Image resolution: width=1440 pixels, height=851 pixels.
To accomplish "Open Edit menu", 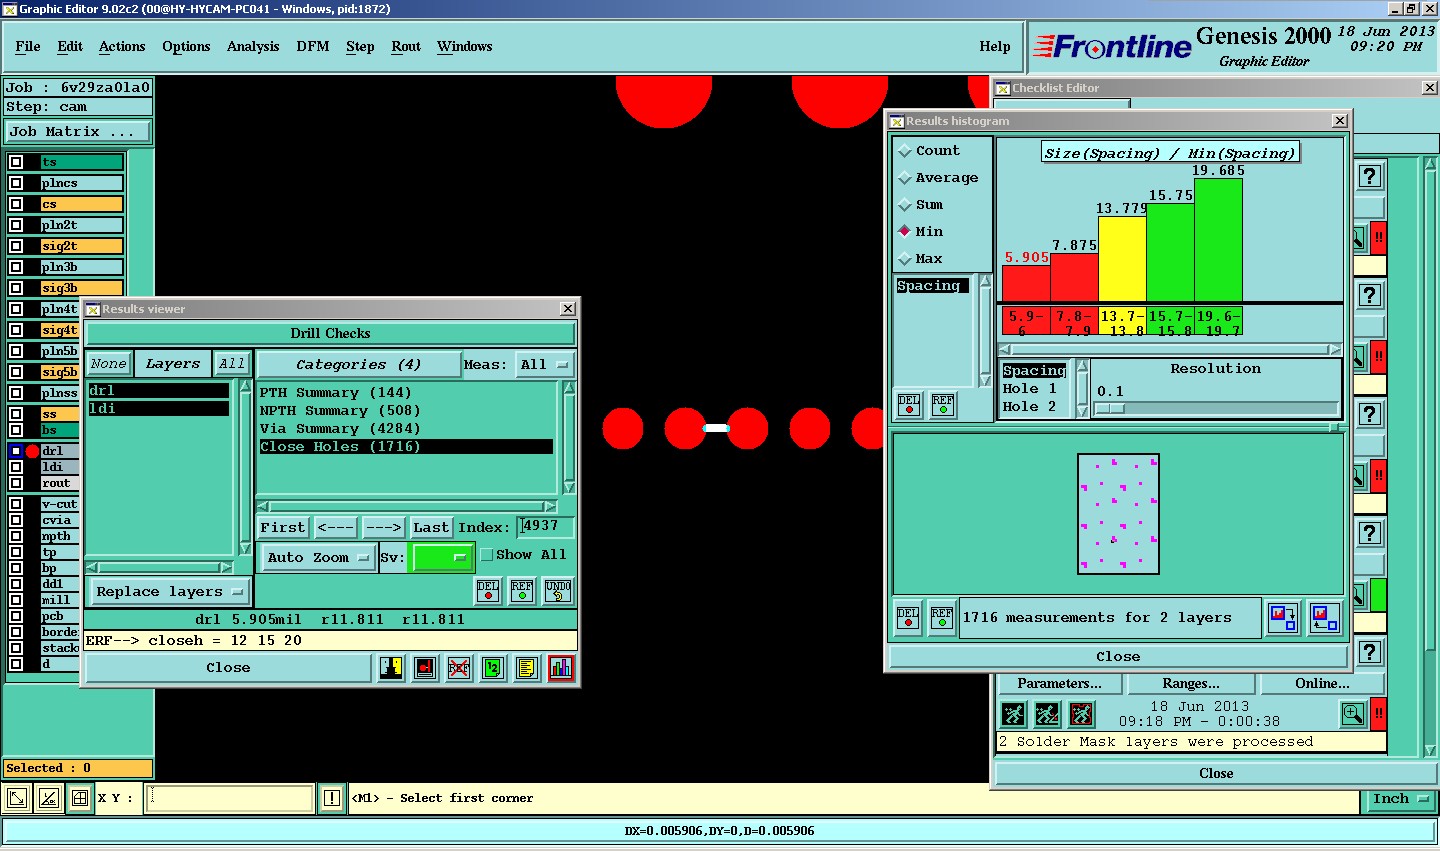I will (70, 46).
